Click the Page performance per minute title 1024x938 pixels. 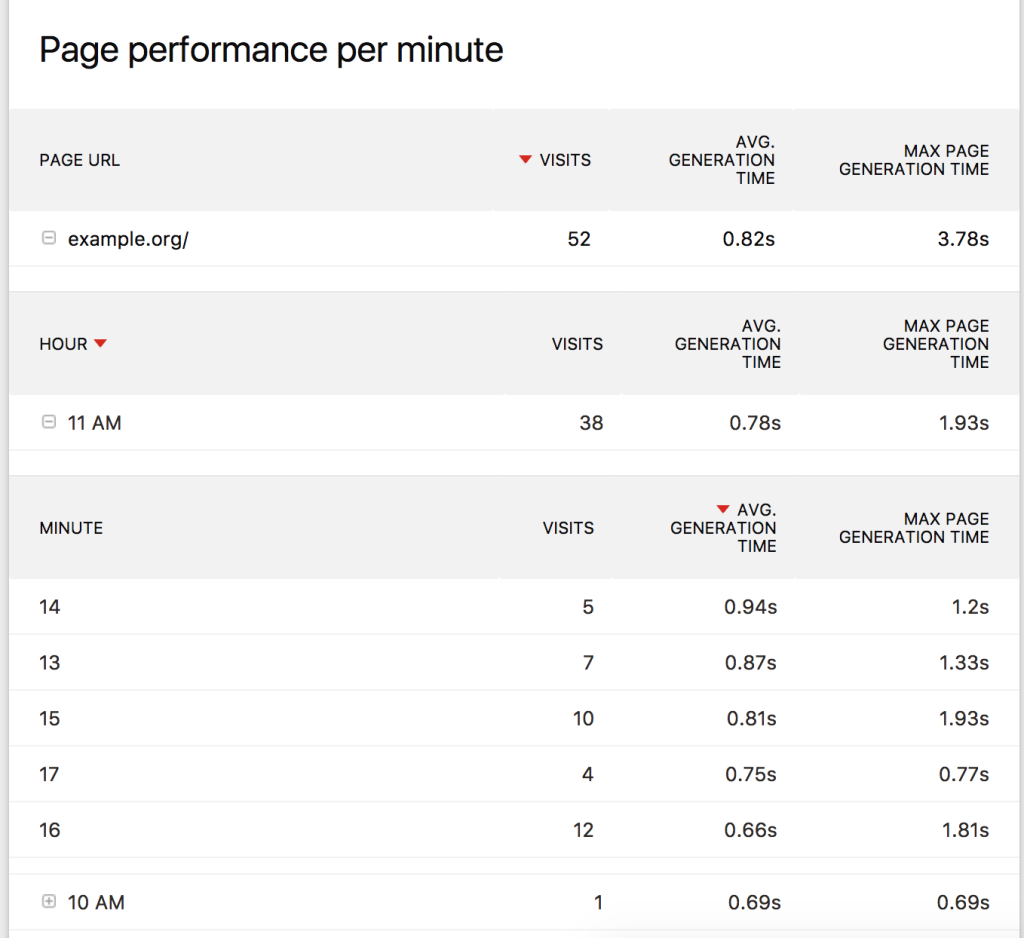[x=270, y=49]
